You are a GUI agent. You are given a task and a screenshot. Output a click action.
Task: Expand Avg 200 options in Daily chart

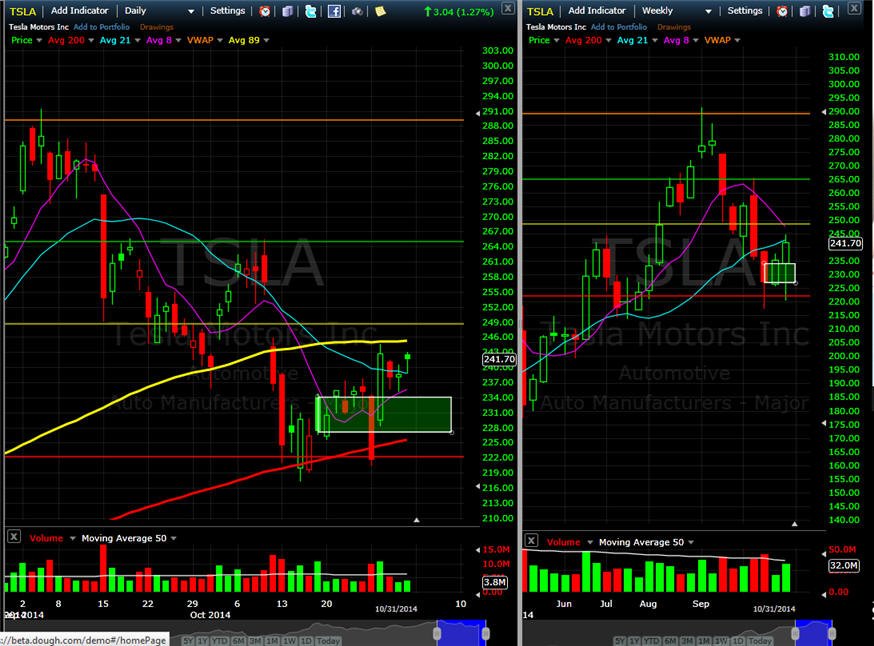tap(91, 40)
